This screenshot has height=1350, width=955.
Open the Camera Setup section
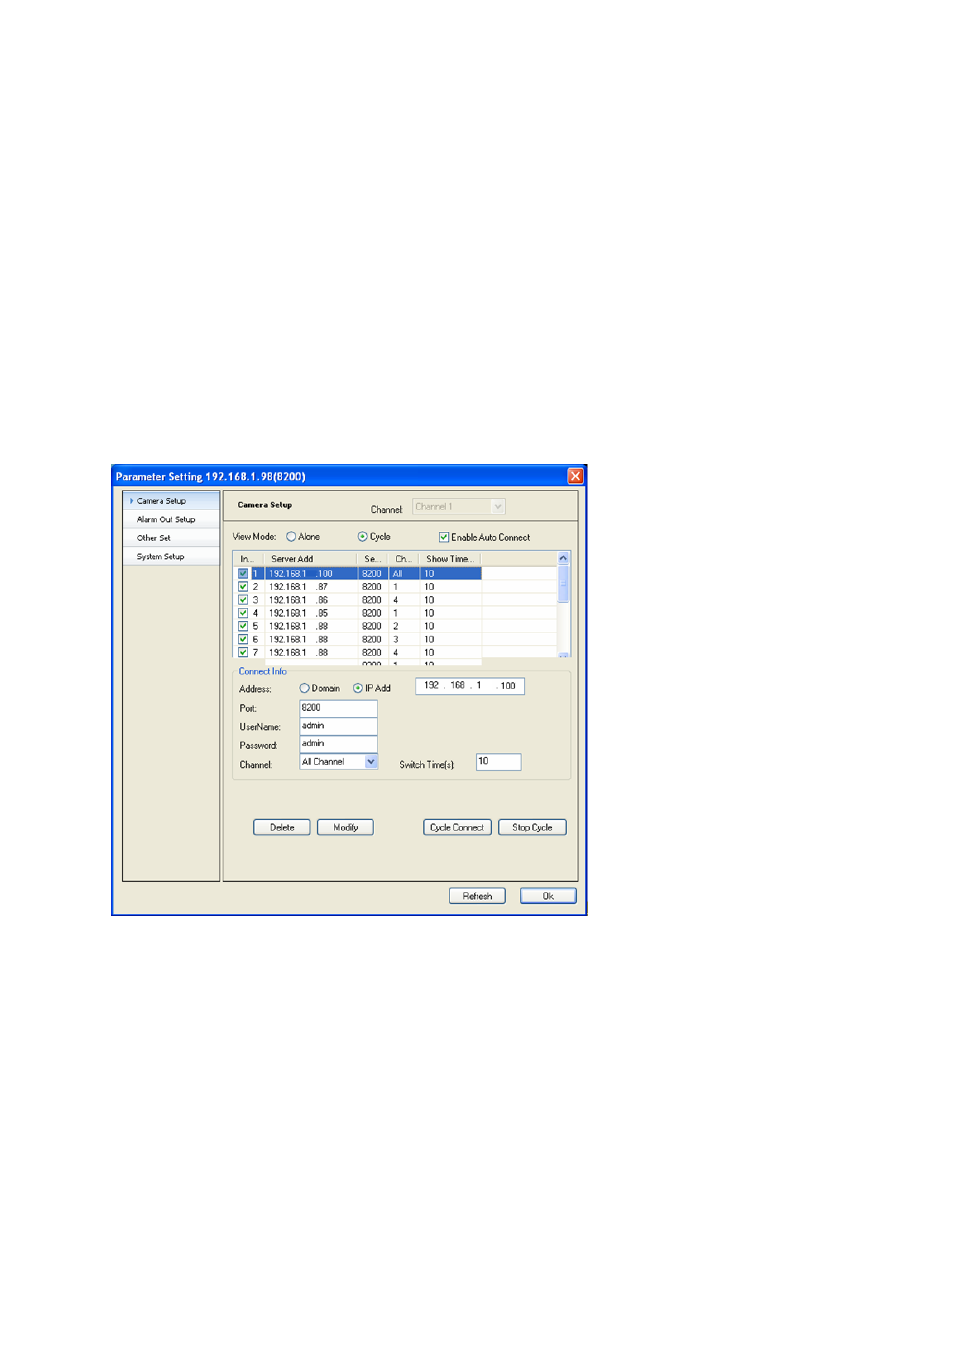pyautogui.click(x=171, y=501)
